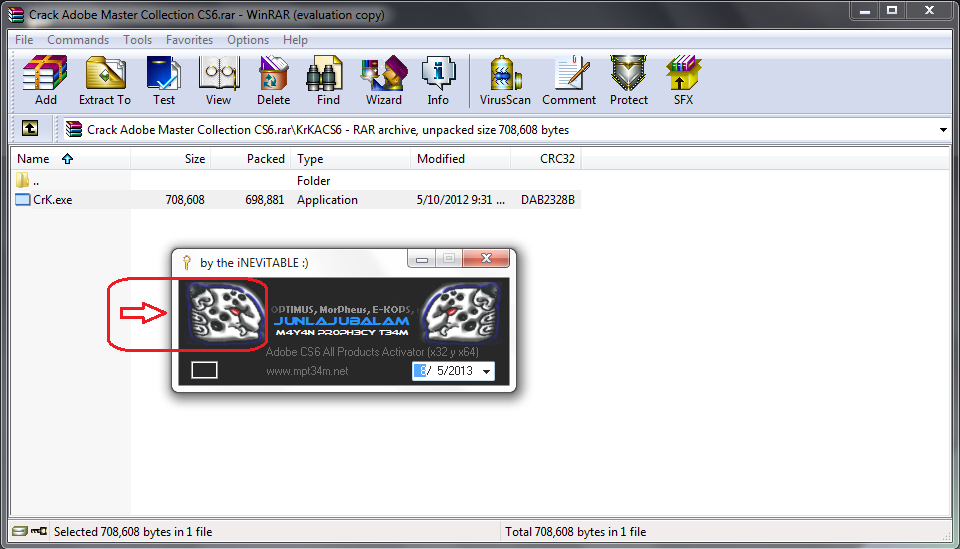Screen dimensions: 960x549
Task: Open the Tools menu
Action: pos(137,40)
